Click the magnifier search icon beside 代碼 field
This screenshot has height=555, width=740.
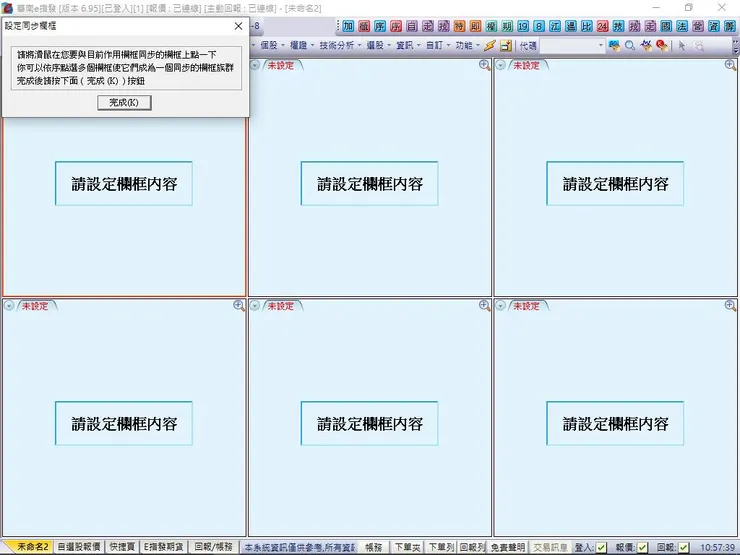click(x=630, y=46)
